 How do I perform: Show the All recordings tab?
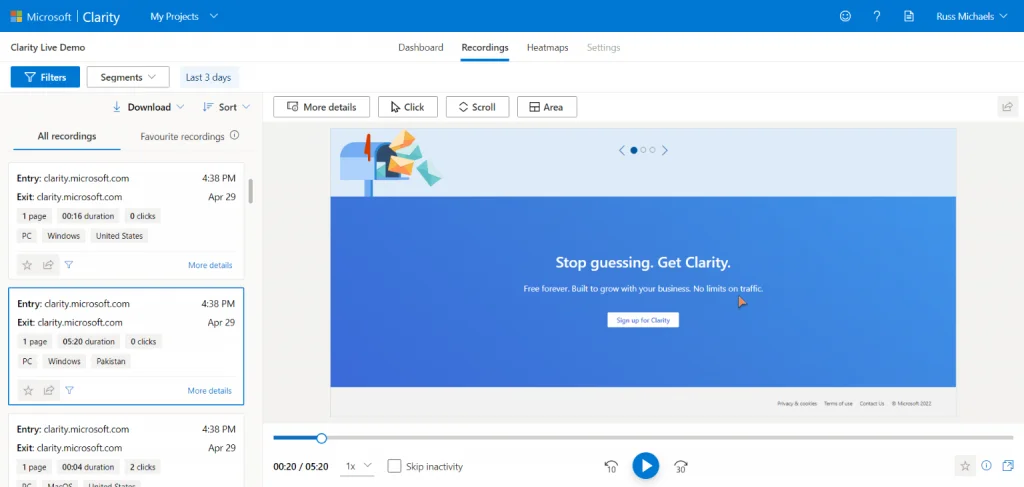tap(67, 136)
